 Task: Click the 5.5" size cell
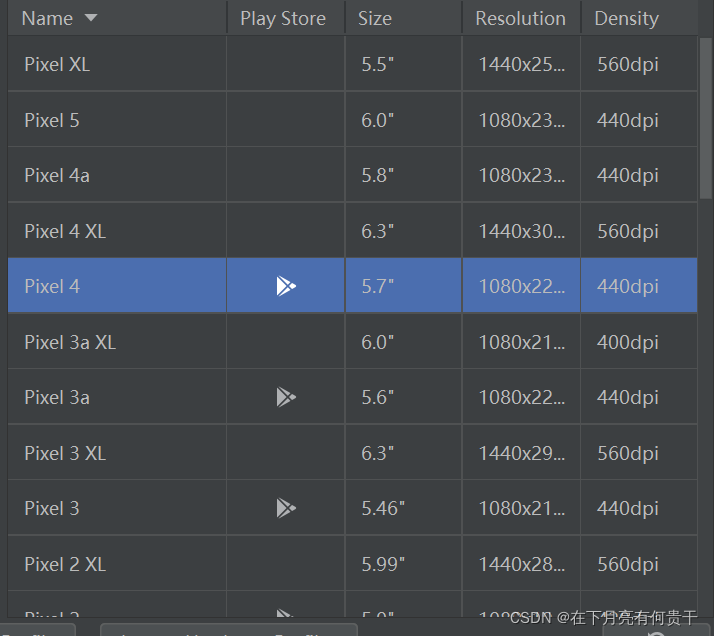[x=403, y=64]
